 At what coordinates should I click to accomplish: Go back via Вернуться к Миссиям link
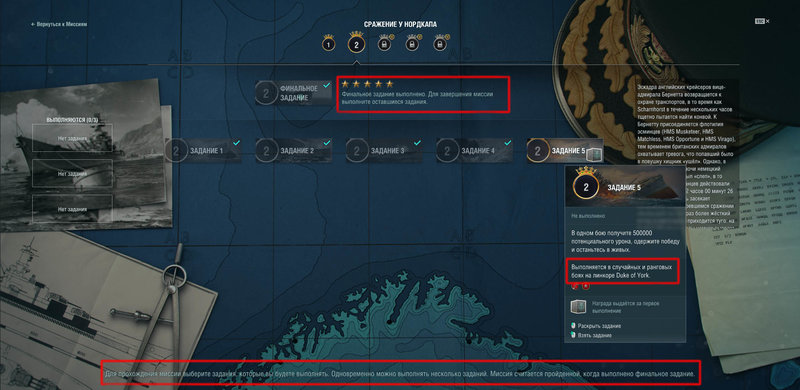tap(59, 24)
